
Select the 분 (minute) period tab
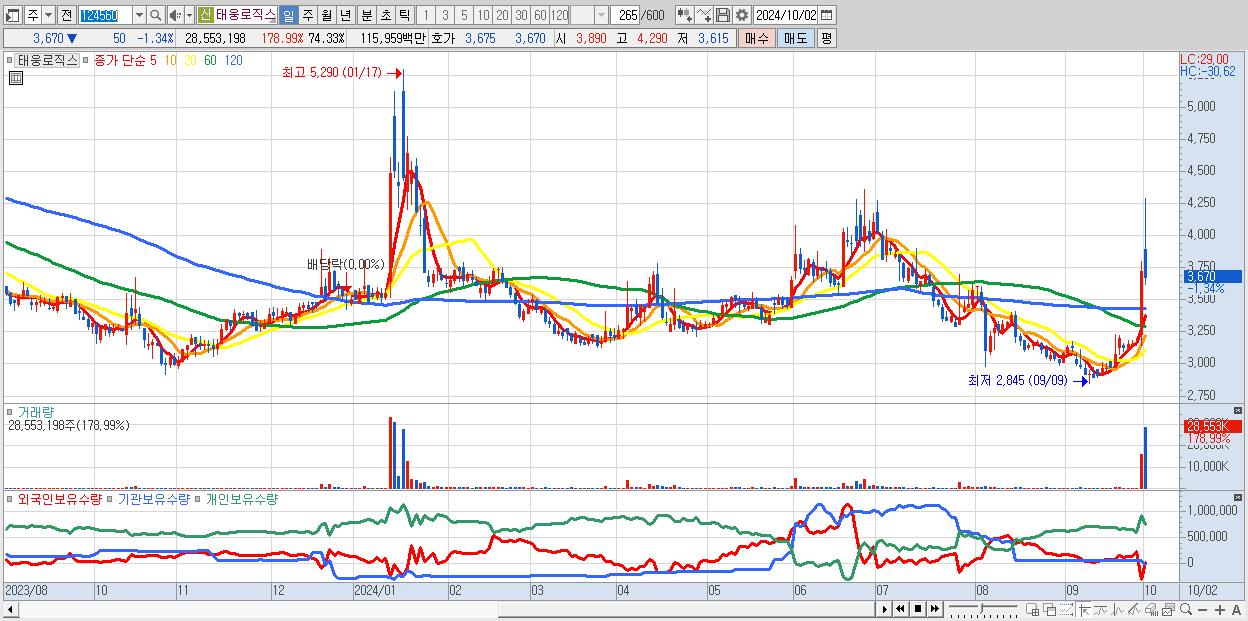coord(366,15)
